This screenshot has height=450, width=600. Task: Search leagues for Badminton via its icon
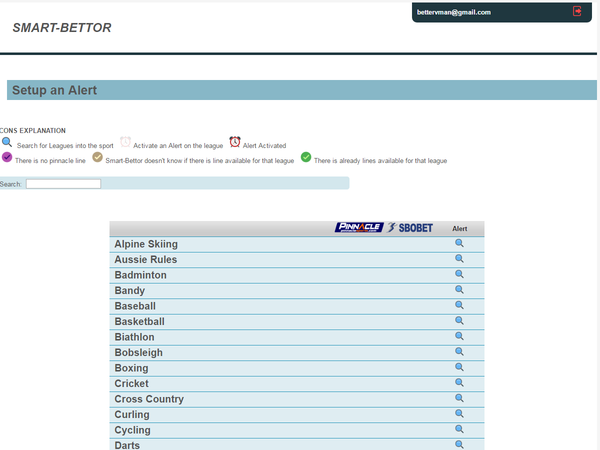coord(460,275)
